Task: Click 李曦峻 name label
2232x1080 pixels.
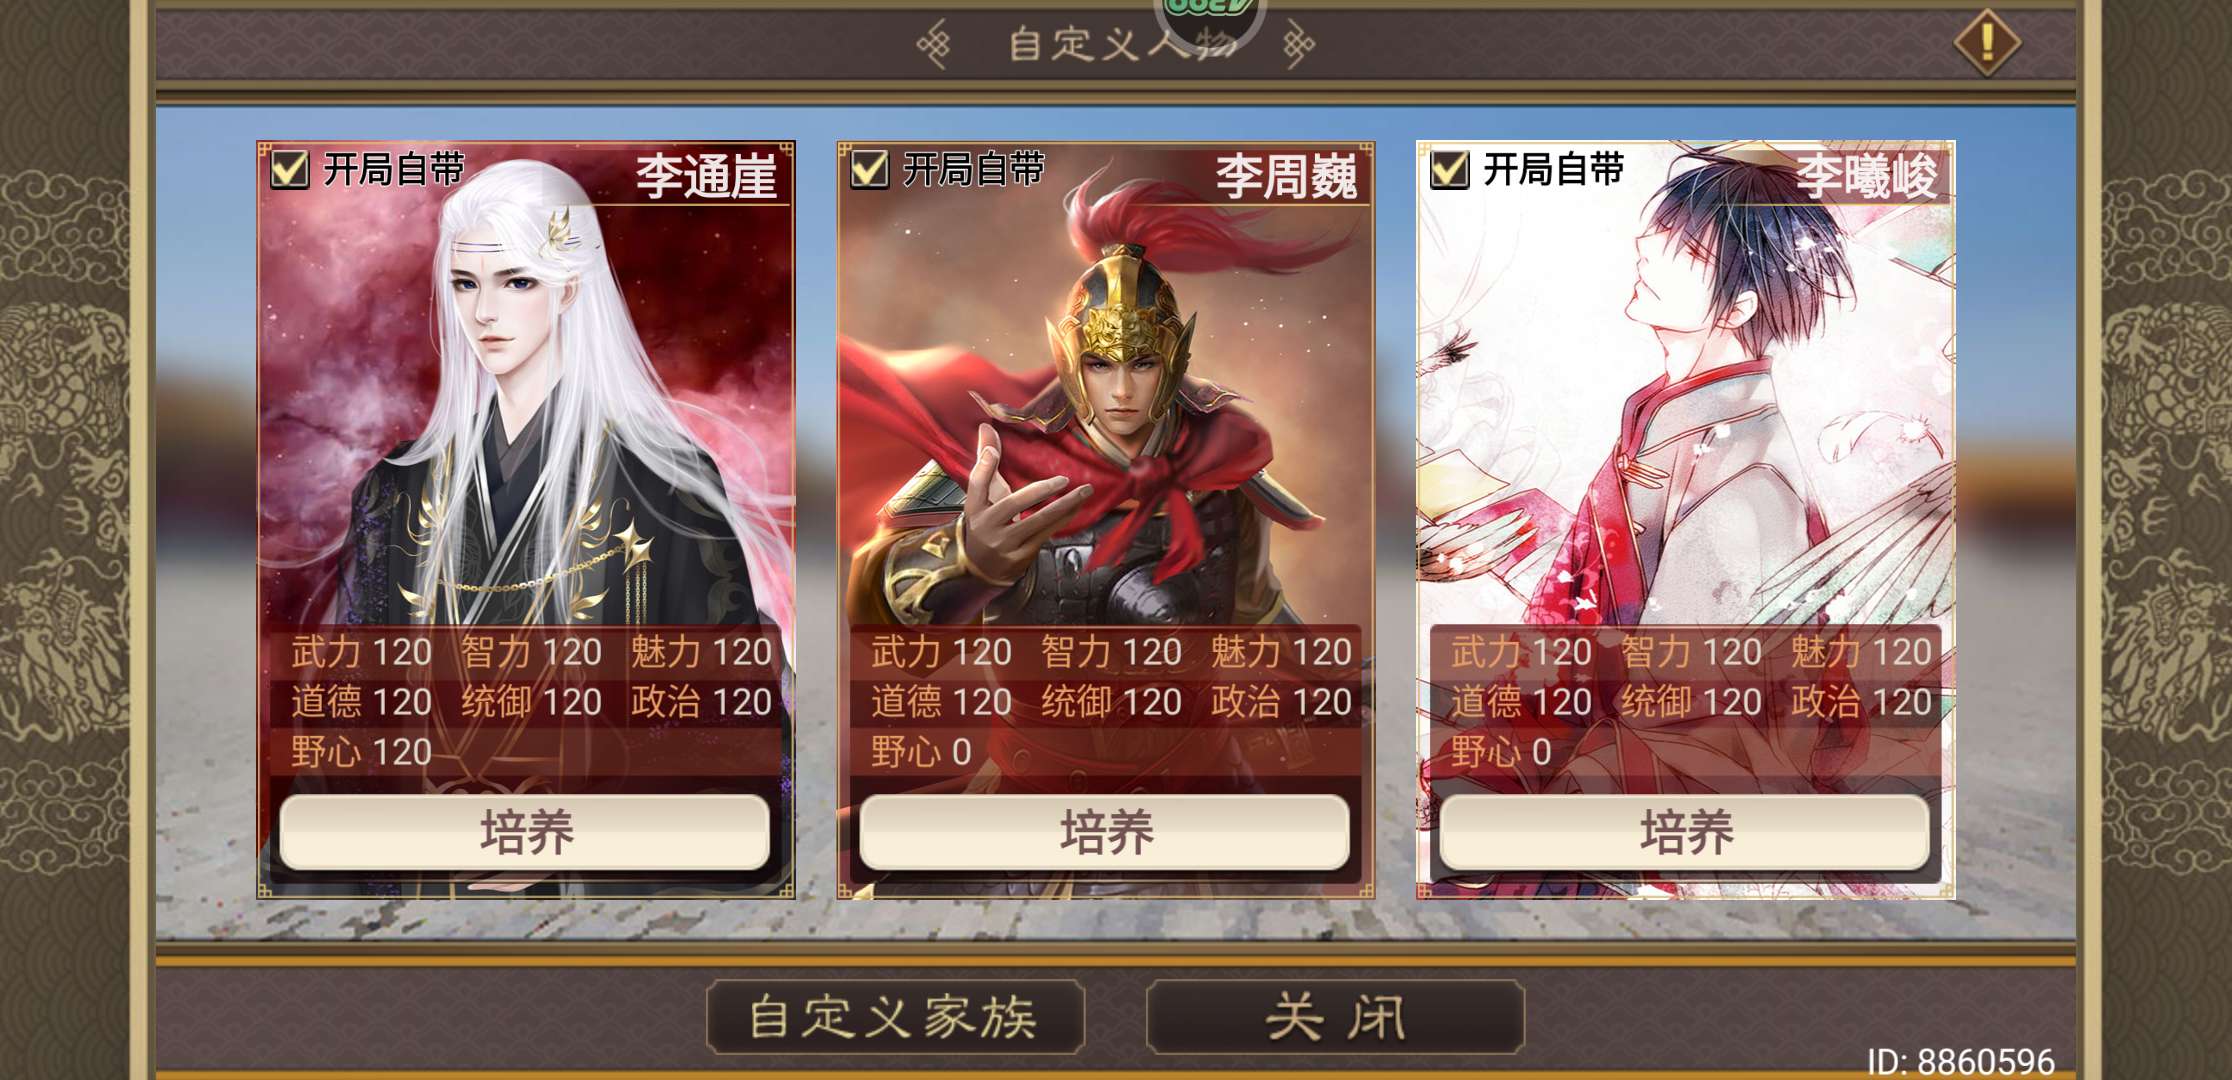Action: [1866, 177]
